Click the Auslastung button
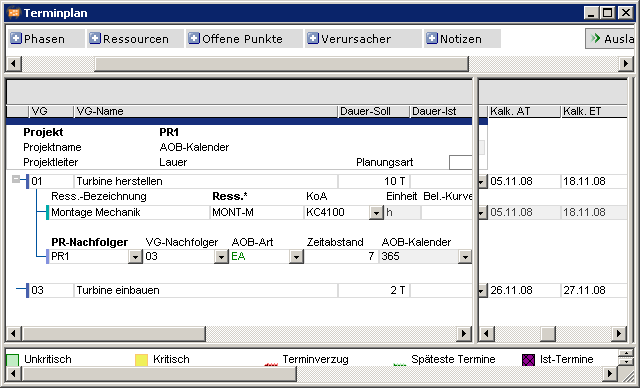The image size is (640, 388). click(x=610, y=39)
